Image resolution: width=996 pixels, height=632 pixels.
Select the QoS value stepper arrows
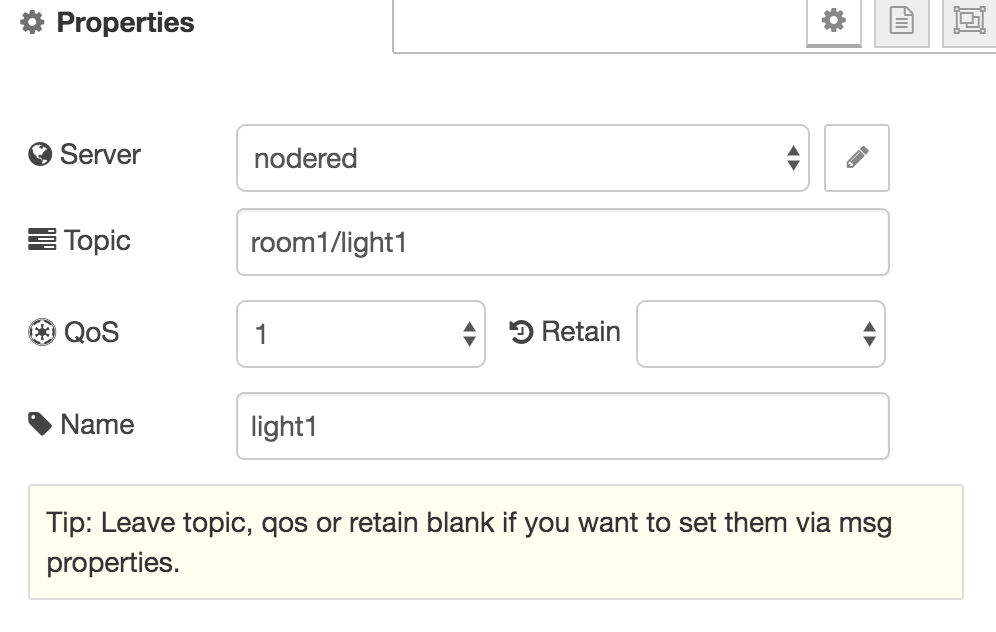pyautogui.click(x=469, y=331)
